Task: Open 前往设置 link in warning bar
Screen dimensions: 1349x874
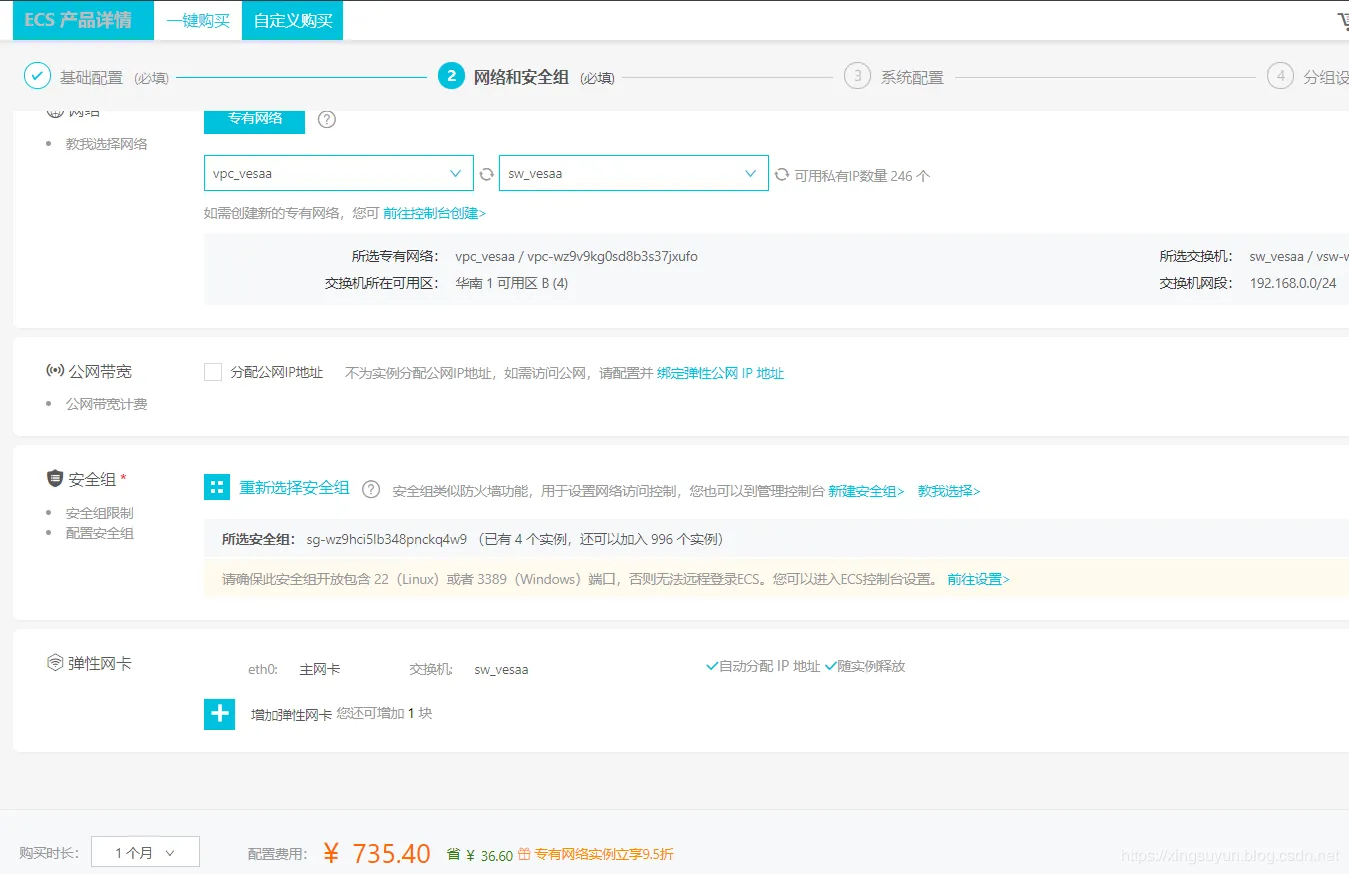Action: [978, 579]
